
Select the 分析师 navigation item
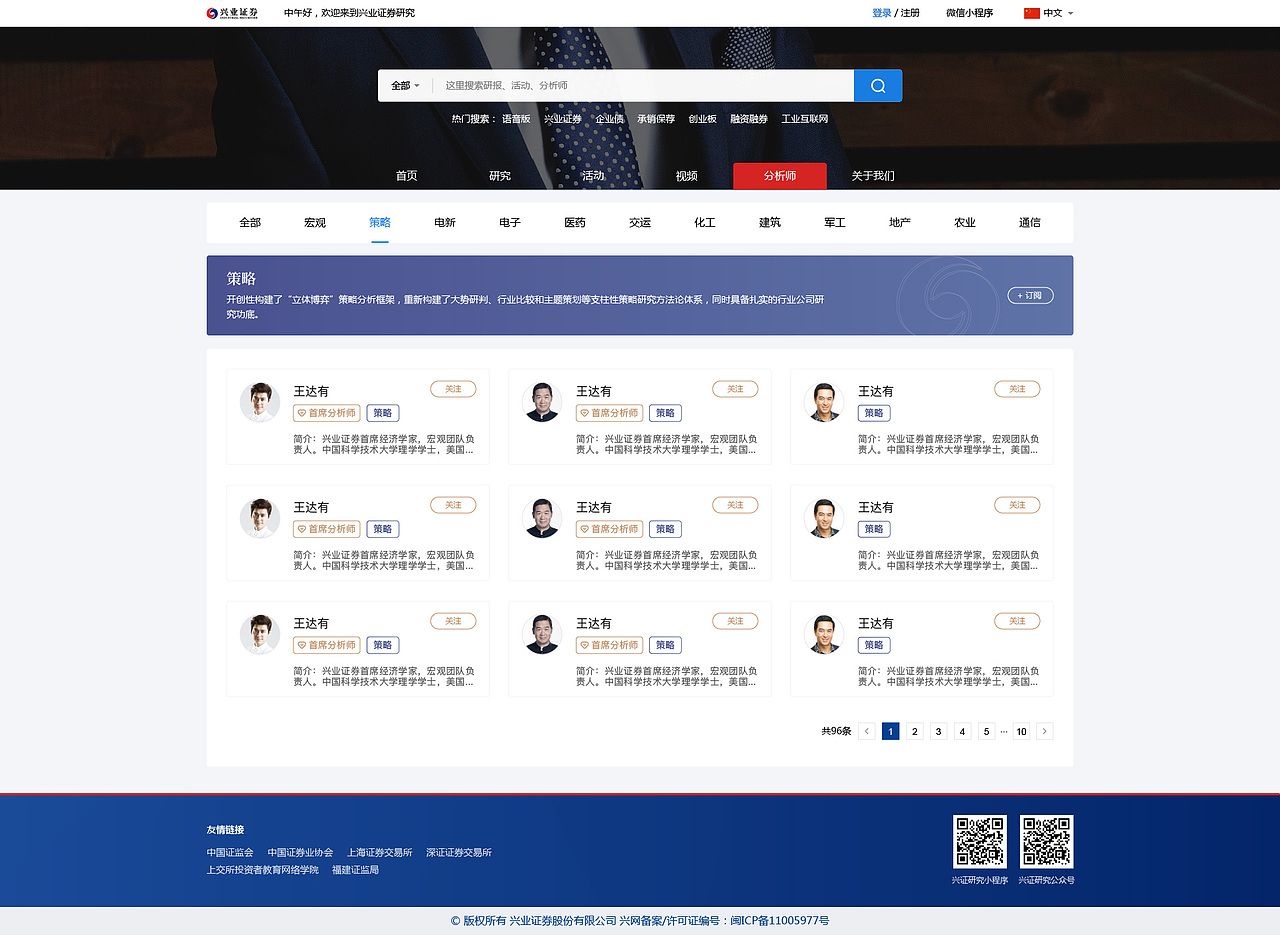click(x=780, y=176)
